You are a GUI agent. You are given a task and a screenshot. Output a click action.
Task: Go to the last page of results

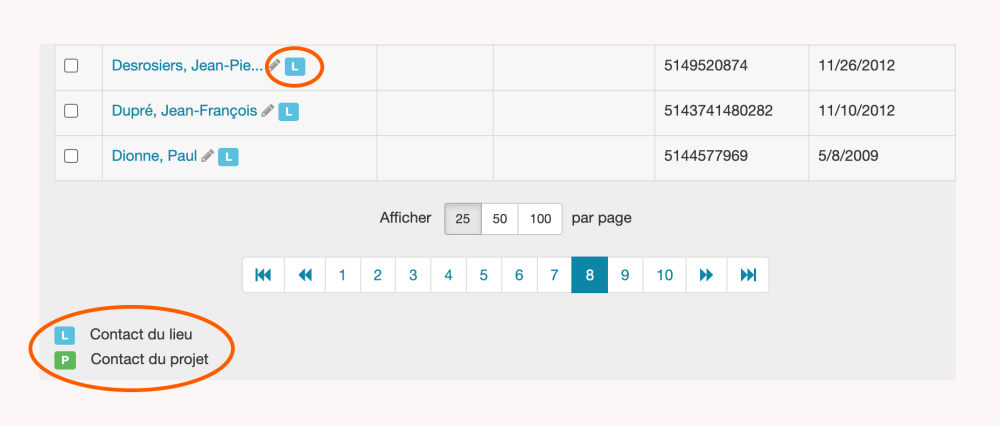click(x=748, y=275)
